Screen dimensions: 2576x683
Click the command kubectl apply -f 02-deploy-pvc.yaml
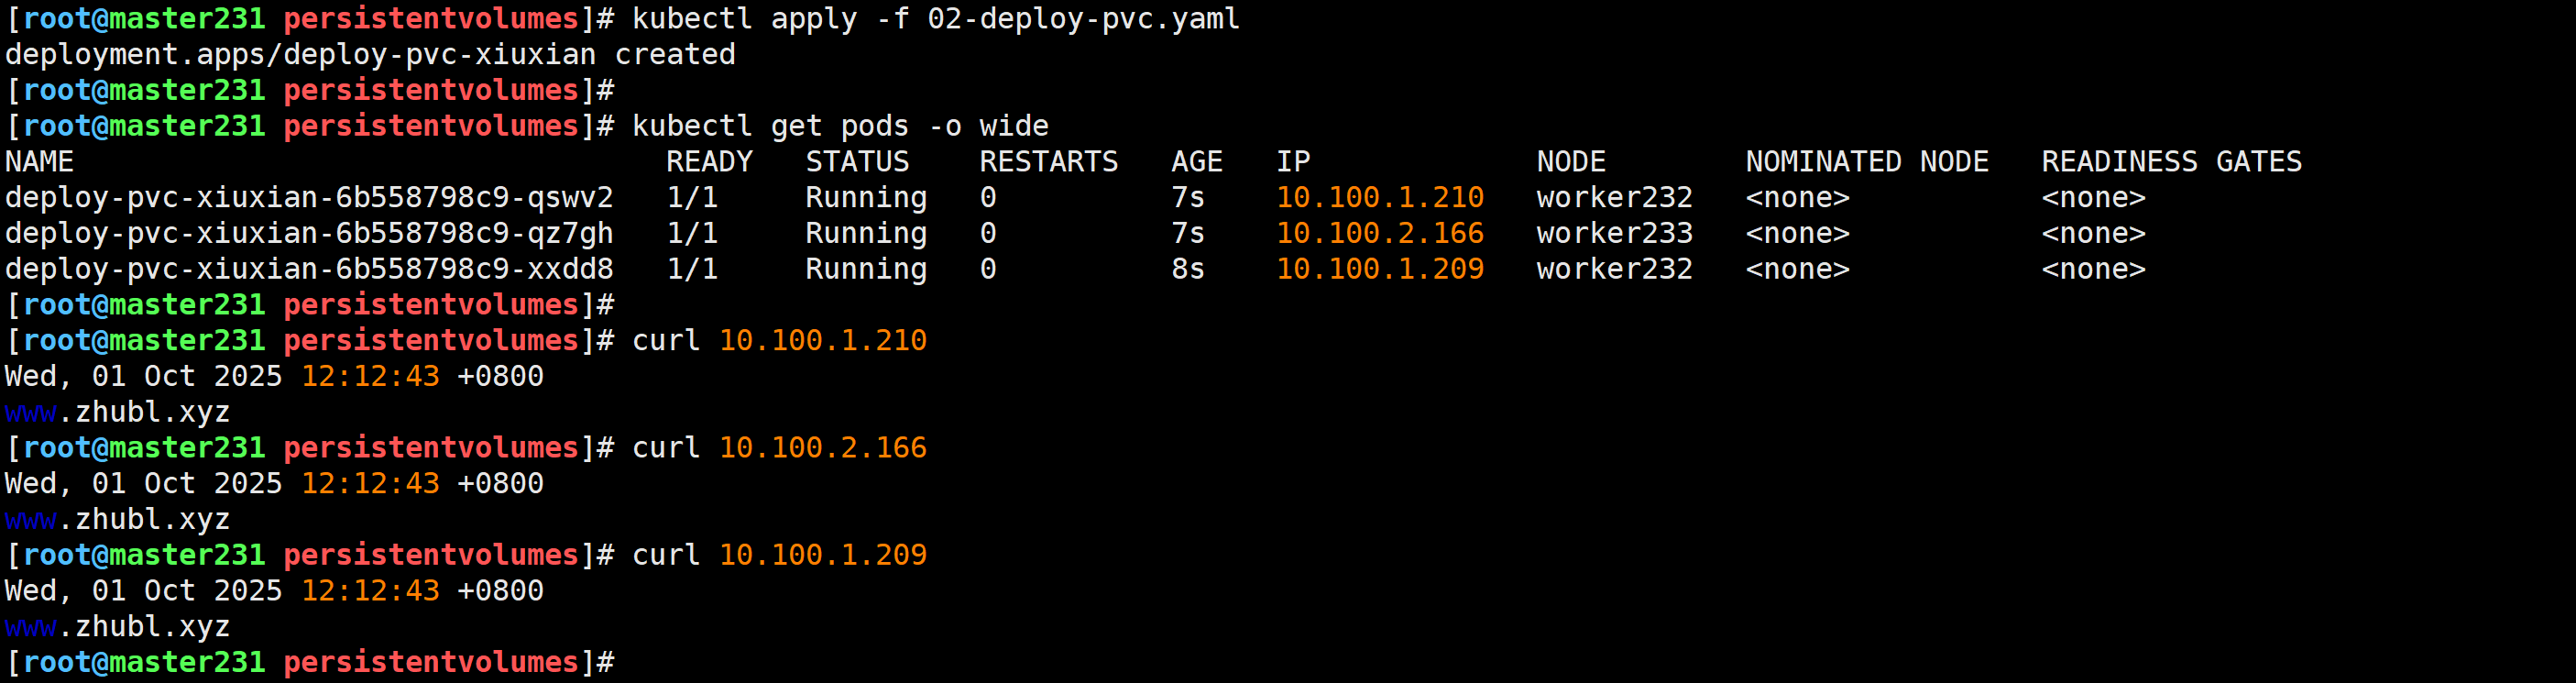coord(936,19)
